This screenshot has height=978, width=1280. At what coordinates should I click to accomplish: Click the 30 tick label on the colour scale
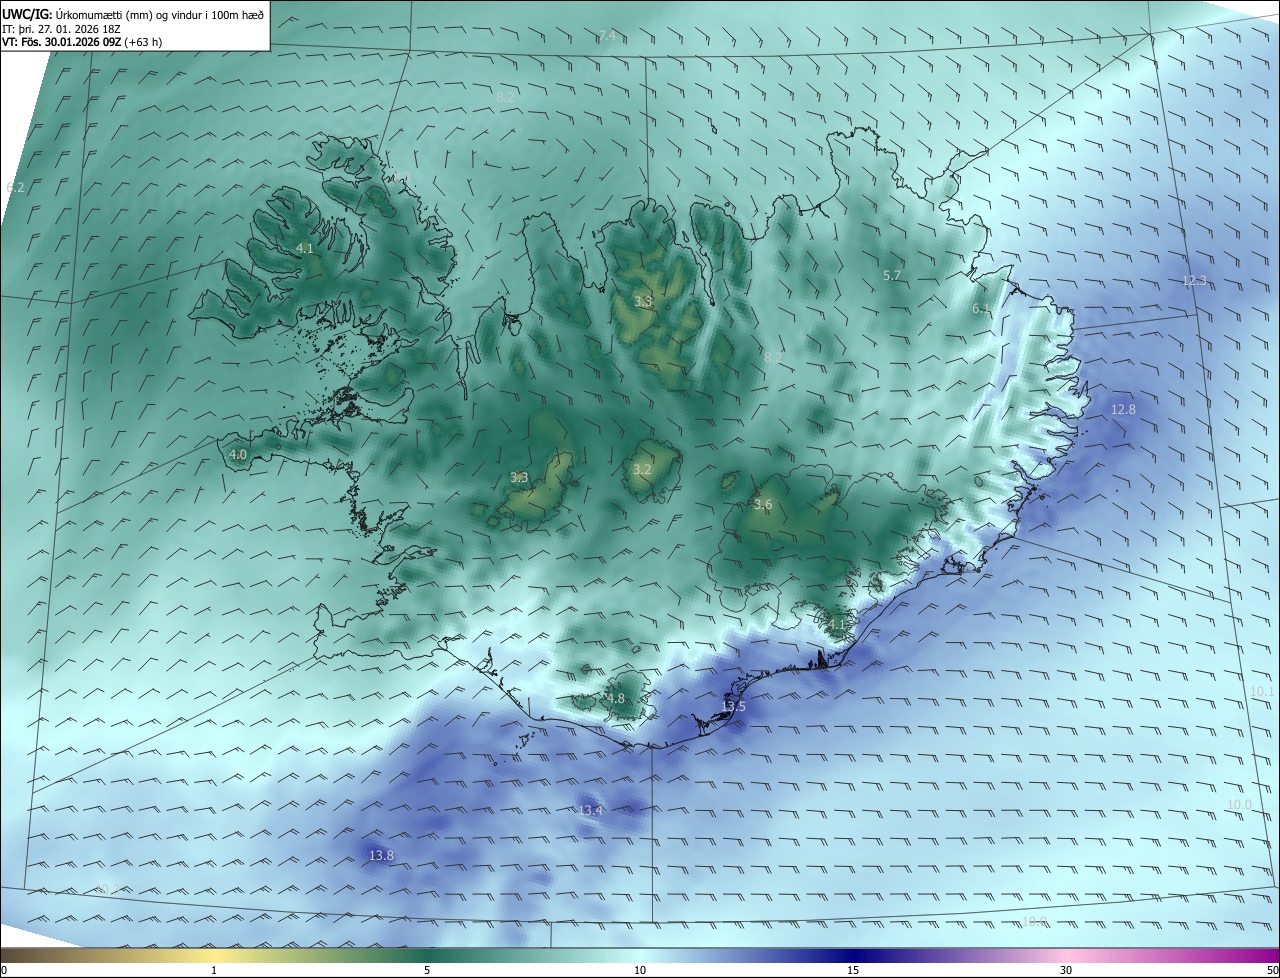coord(1066,970)
